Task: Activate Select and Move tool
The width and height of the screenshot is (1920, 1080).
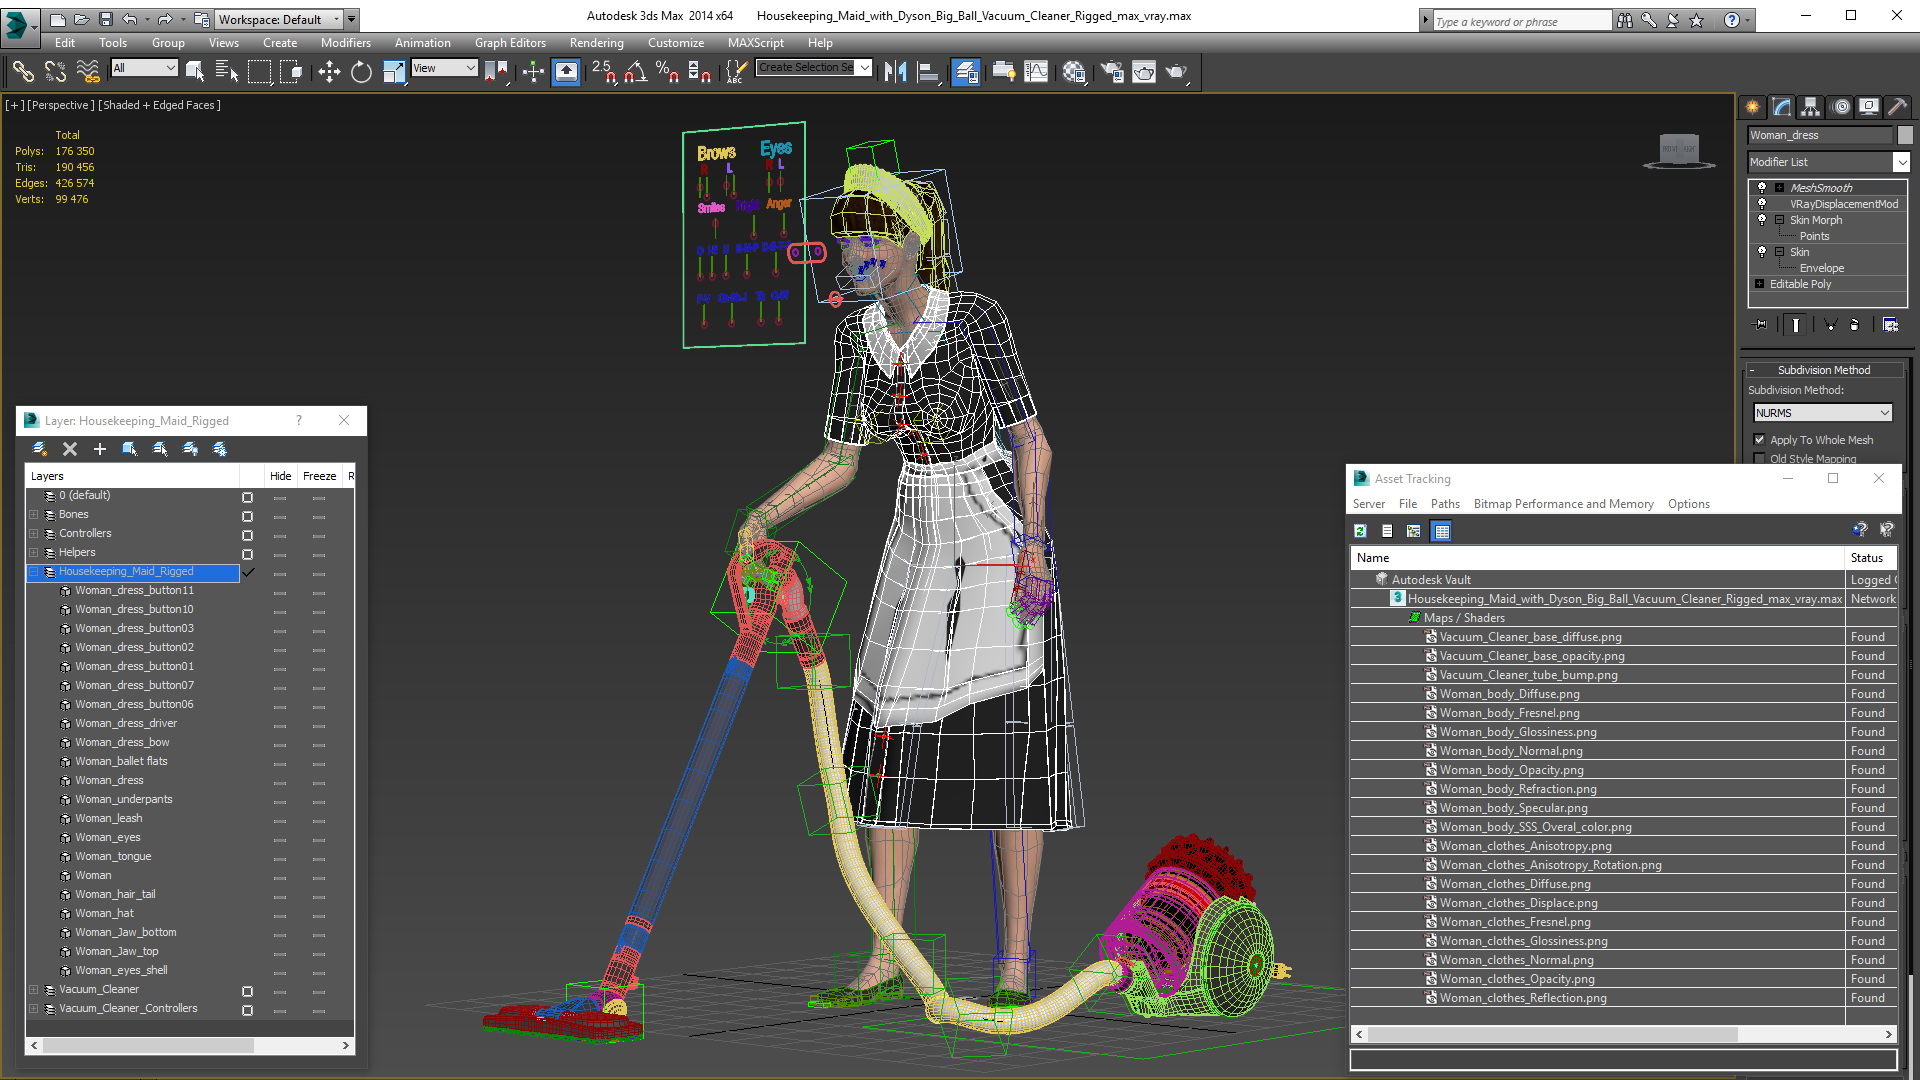Action: tap(328, 71)
